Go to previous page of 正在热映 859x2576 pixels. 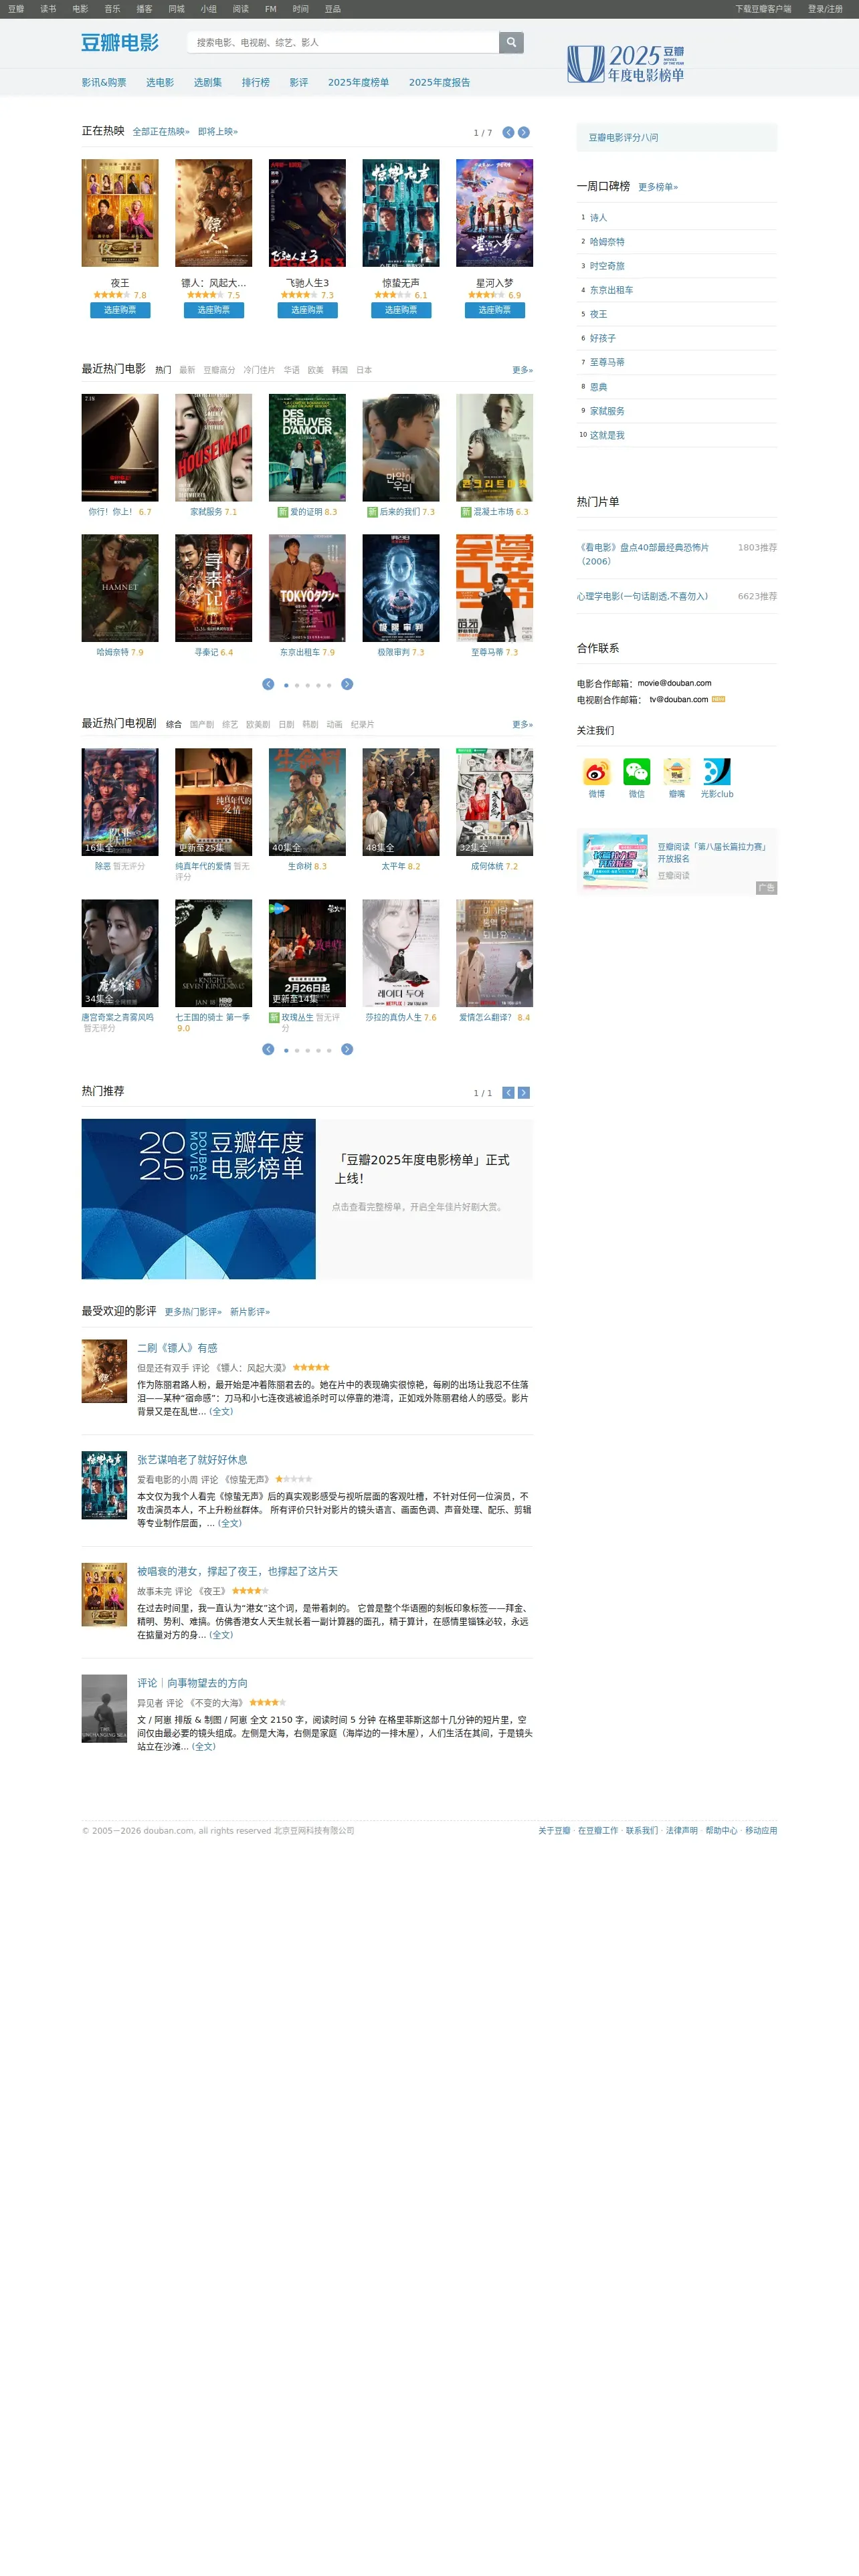[508, 132]
